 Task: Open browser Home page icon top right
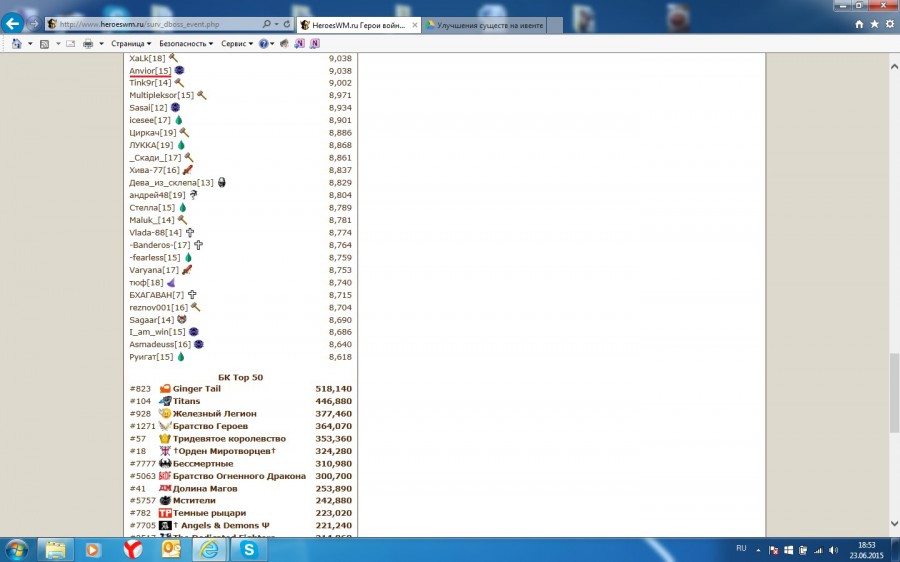pos(859,24)
